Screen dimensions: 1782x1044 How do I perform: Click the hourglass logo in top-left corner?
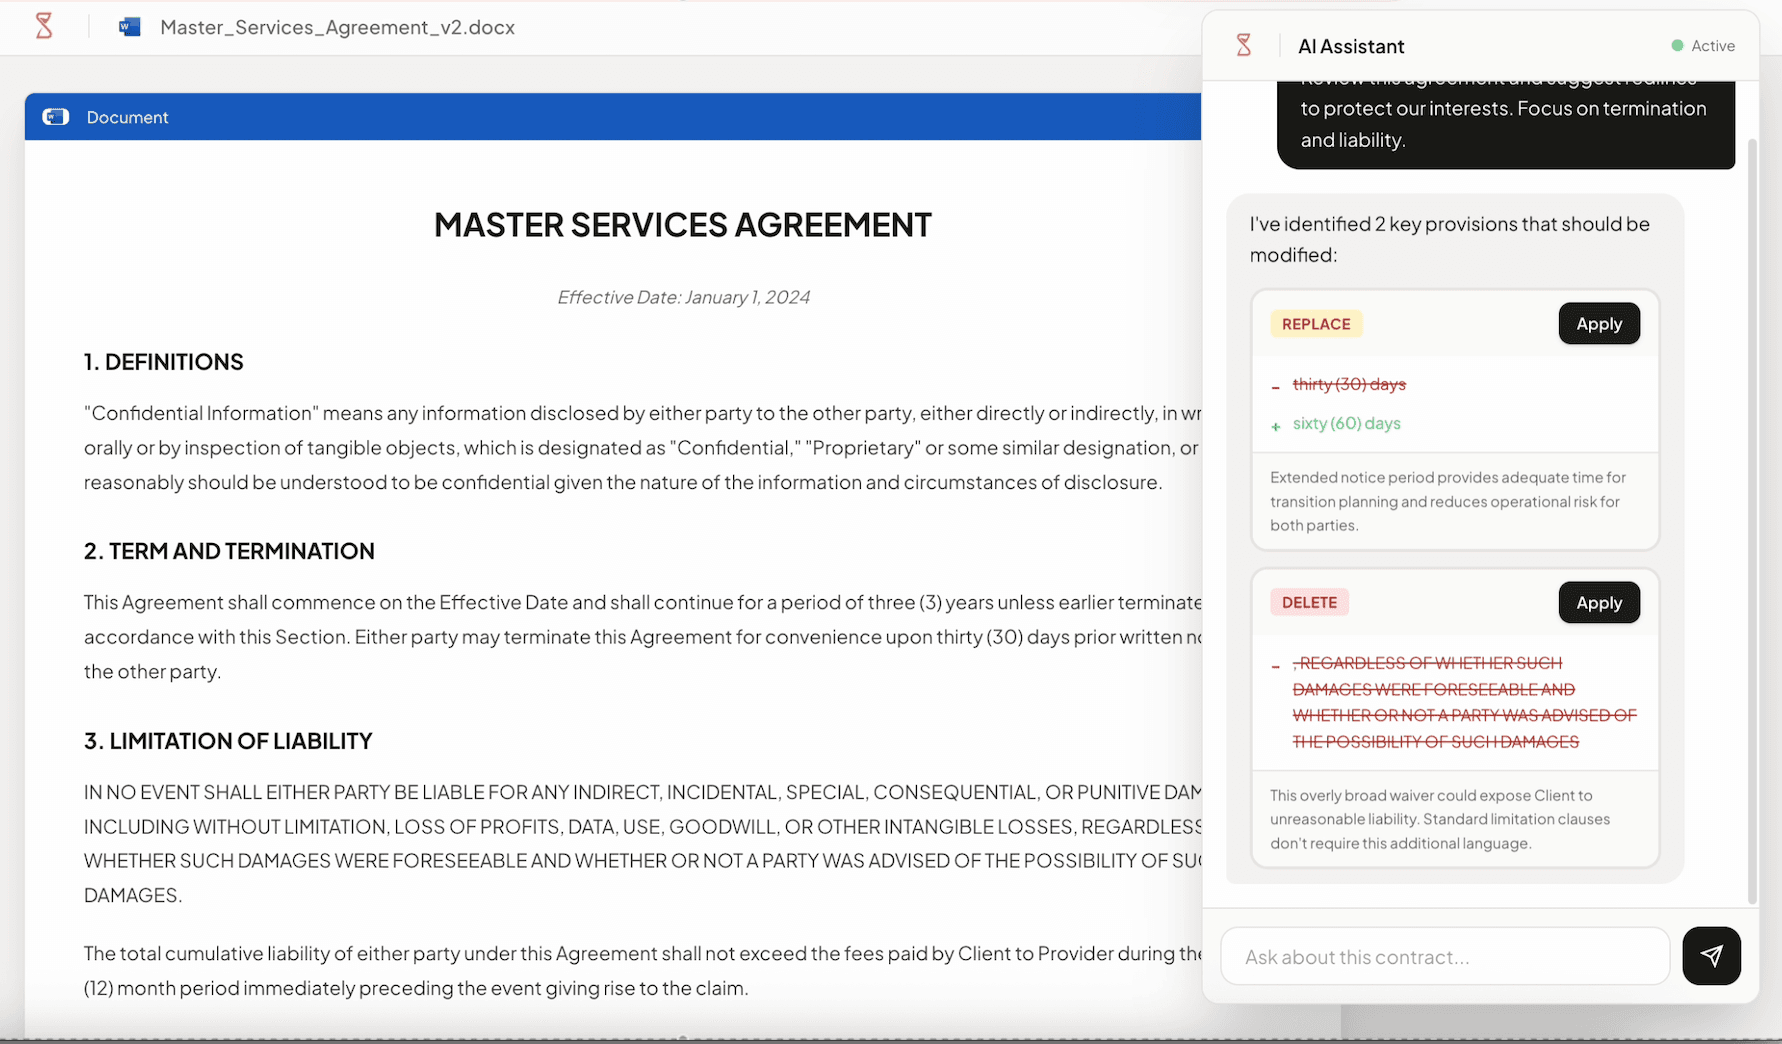(x=44, y=26)
